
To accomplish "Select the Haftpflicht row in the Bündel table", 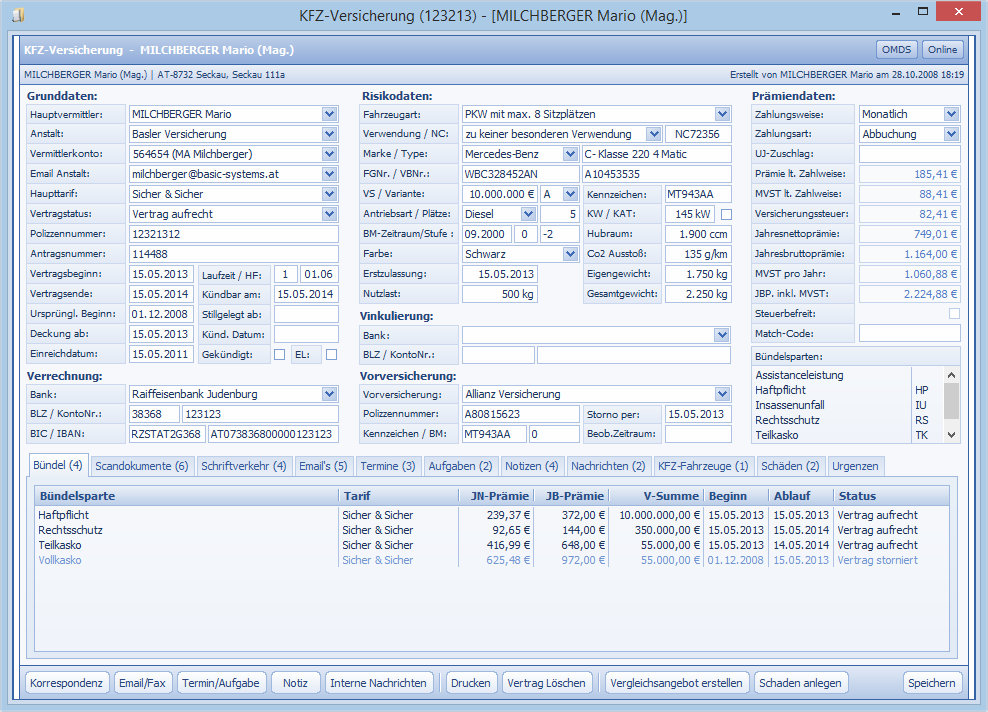I will (491, 515).
